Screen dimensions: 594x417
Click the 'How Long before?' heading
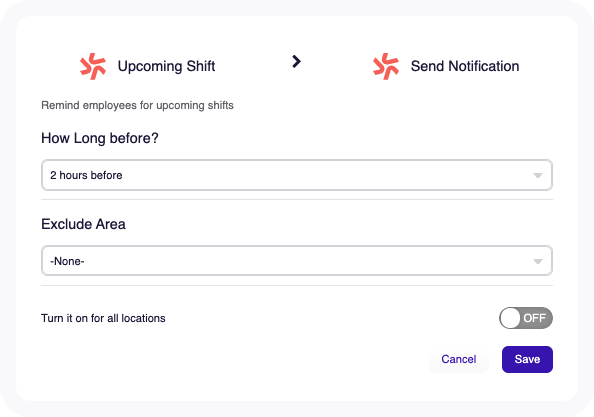[100, 138]
